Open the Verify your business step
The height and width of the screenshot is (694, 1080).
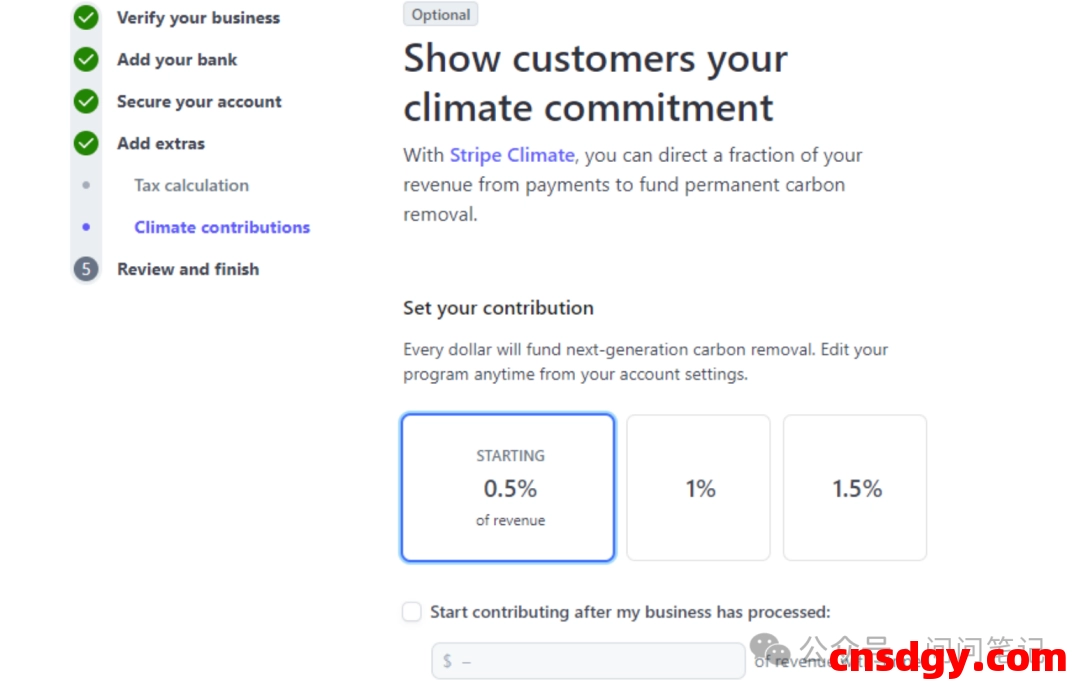coord(198,17)
